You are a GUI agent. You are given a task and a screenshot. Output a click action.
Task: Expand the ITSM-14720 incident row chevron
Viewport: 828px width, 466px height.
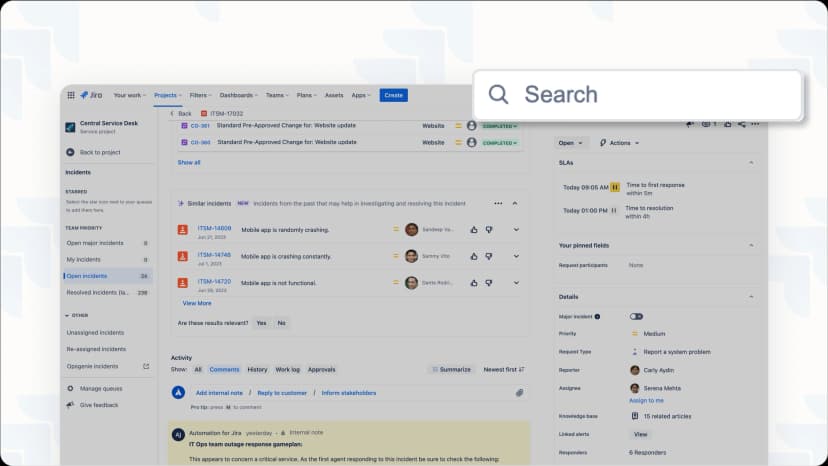[x=516, y=283]
